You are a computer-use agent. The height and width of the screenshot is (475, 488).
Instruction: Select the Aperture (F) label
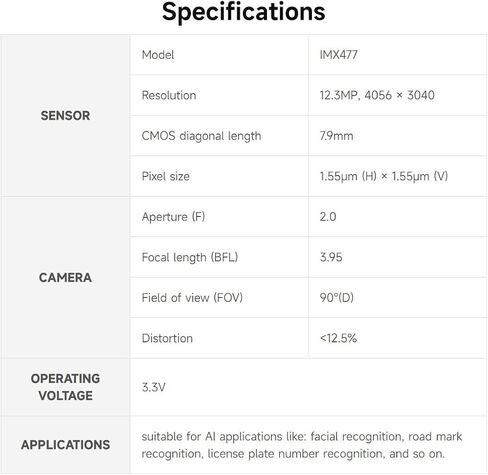pos(173,217)
